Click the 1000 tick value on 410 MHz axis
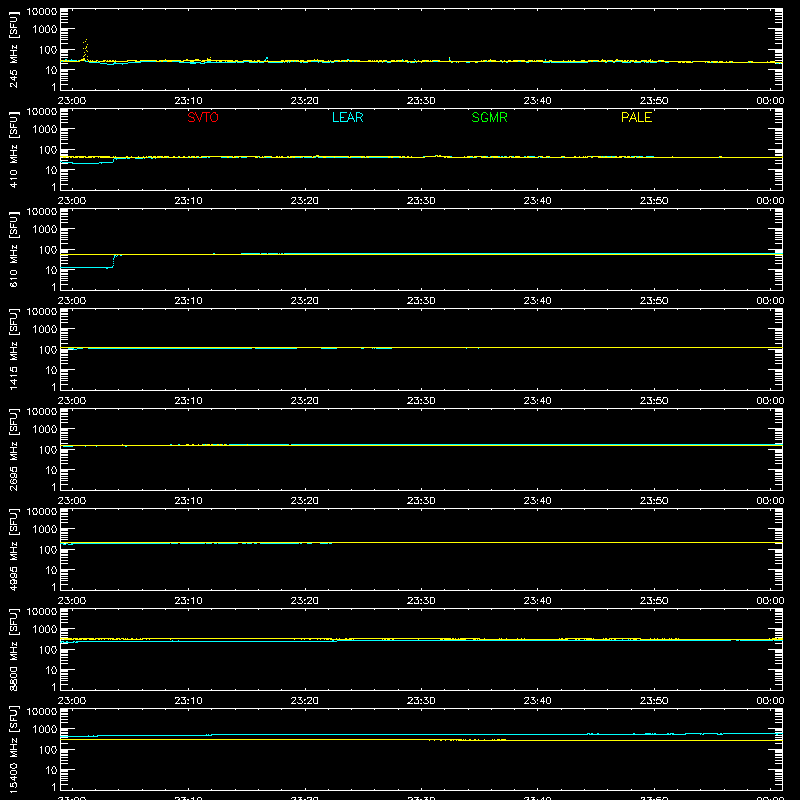Screen dimensions: 800x800 [x=45, y=130]
